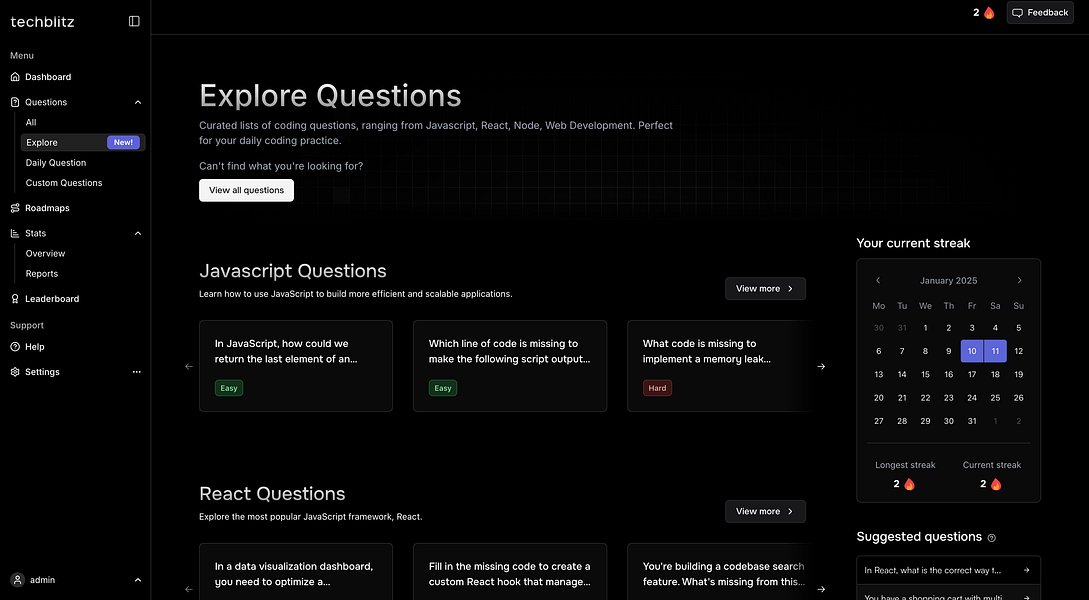Click the Help question mark icon
The height and width of the screenshot is (600, 1089).
tap(15, 347)
